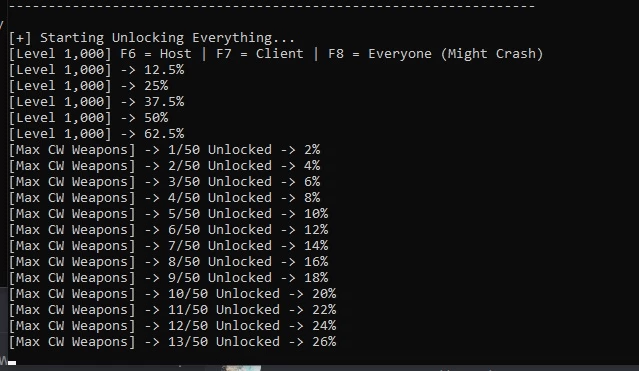Click the blinking console cursor
Screen dimensions: 639x371
coord(12,362)
